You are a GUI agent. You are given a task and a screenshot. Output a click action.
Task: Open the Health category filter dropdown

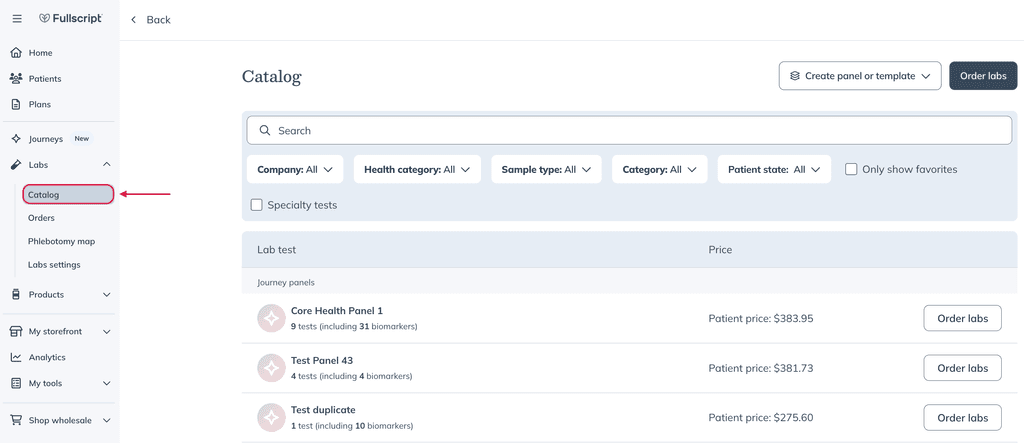pyautogui.click(x=417, y=169)
